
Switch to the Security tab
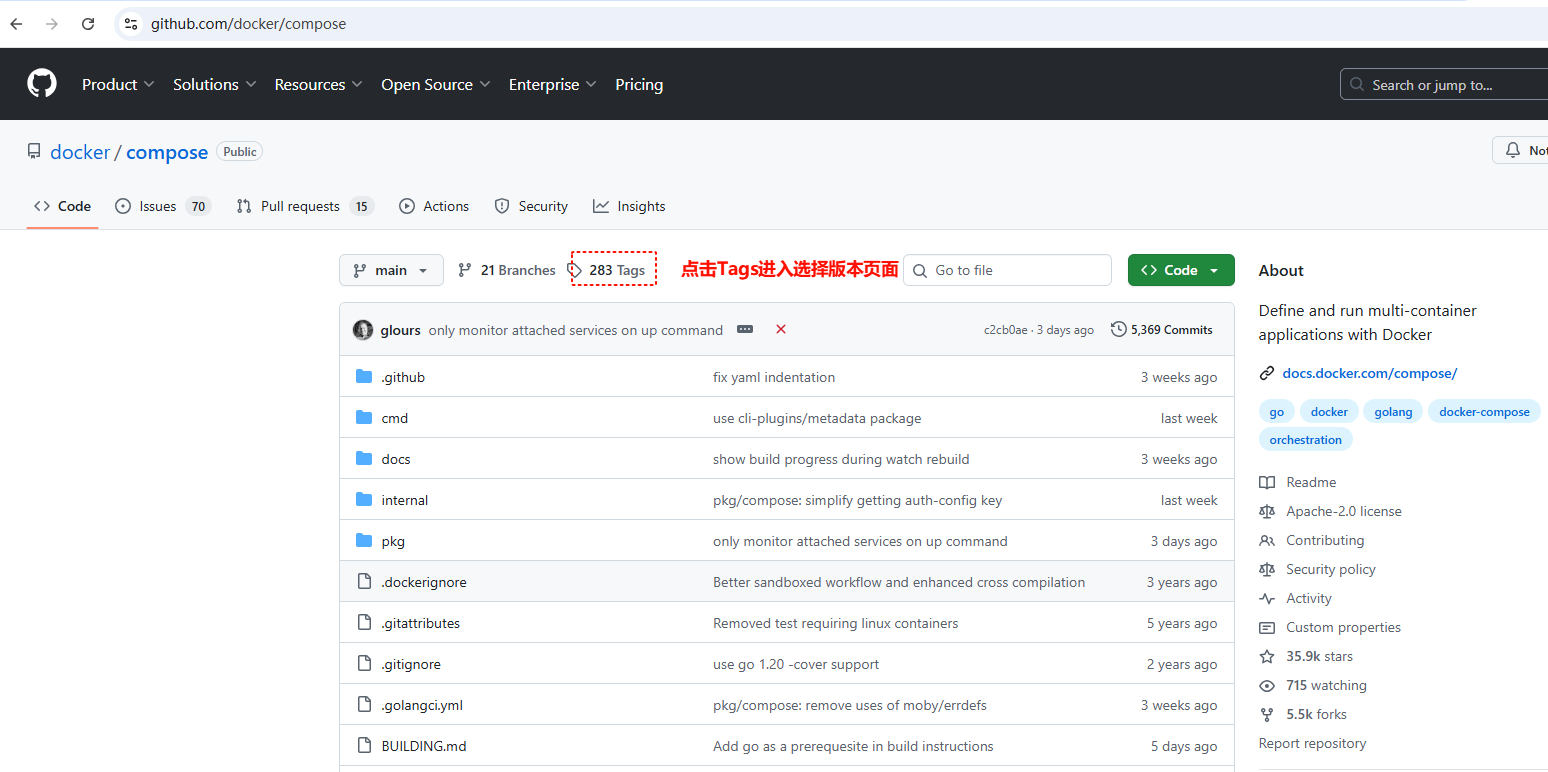[531, 206]
